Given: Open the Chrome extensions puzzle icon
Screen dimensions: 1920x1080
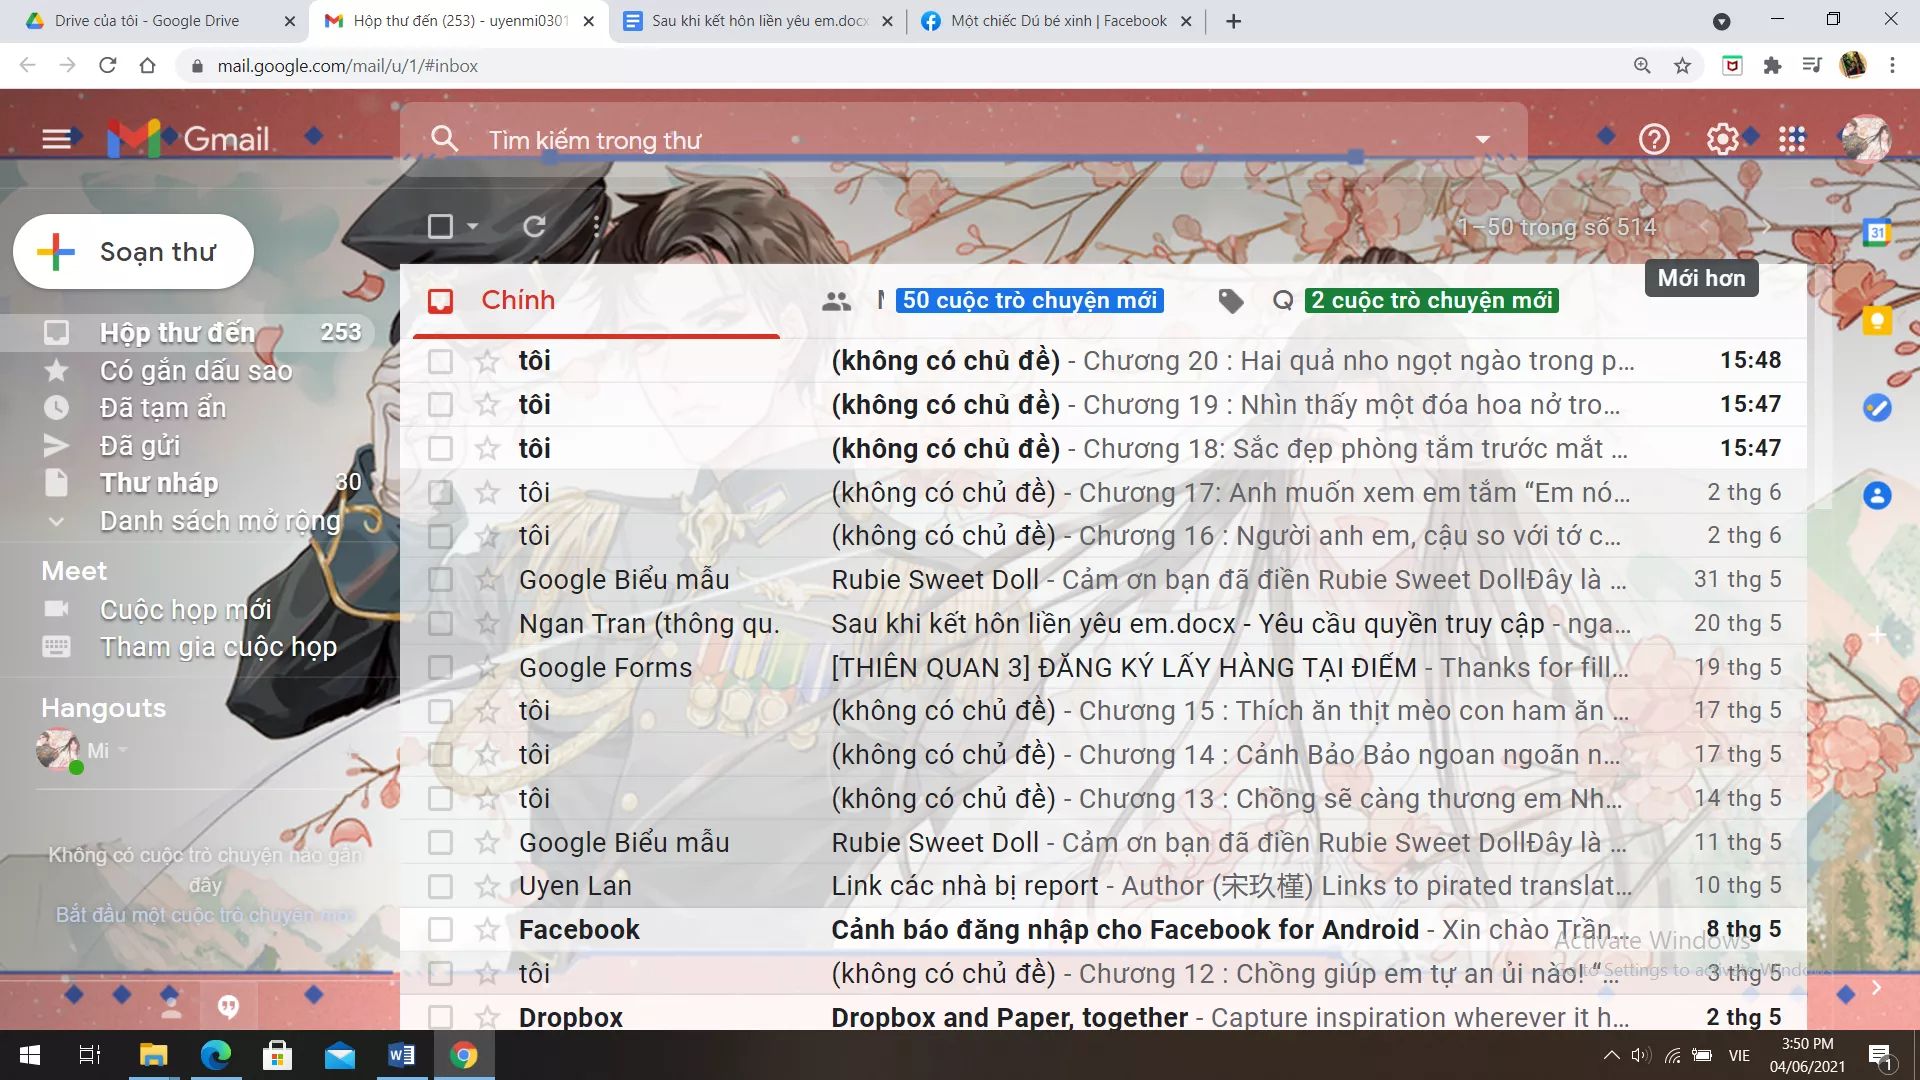Looking at the screenshot, I should pos(1772,66).
